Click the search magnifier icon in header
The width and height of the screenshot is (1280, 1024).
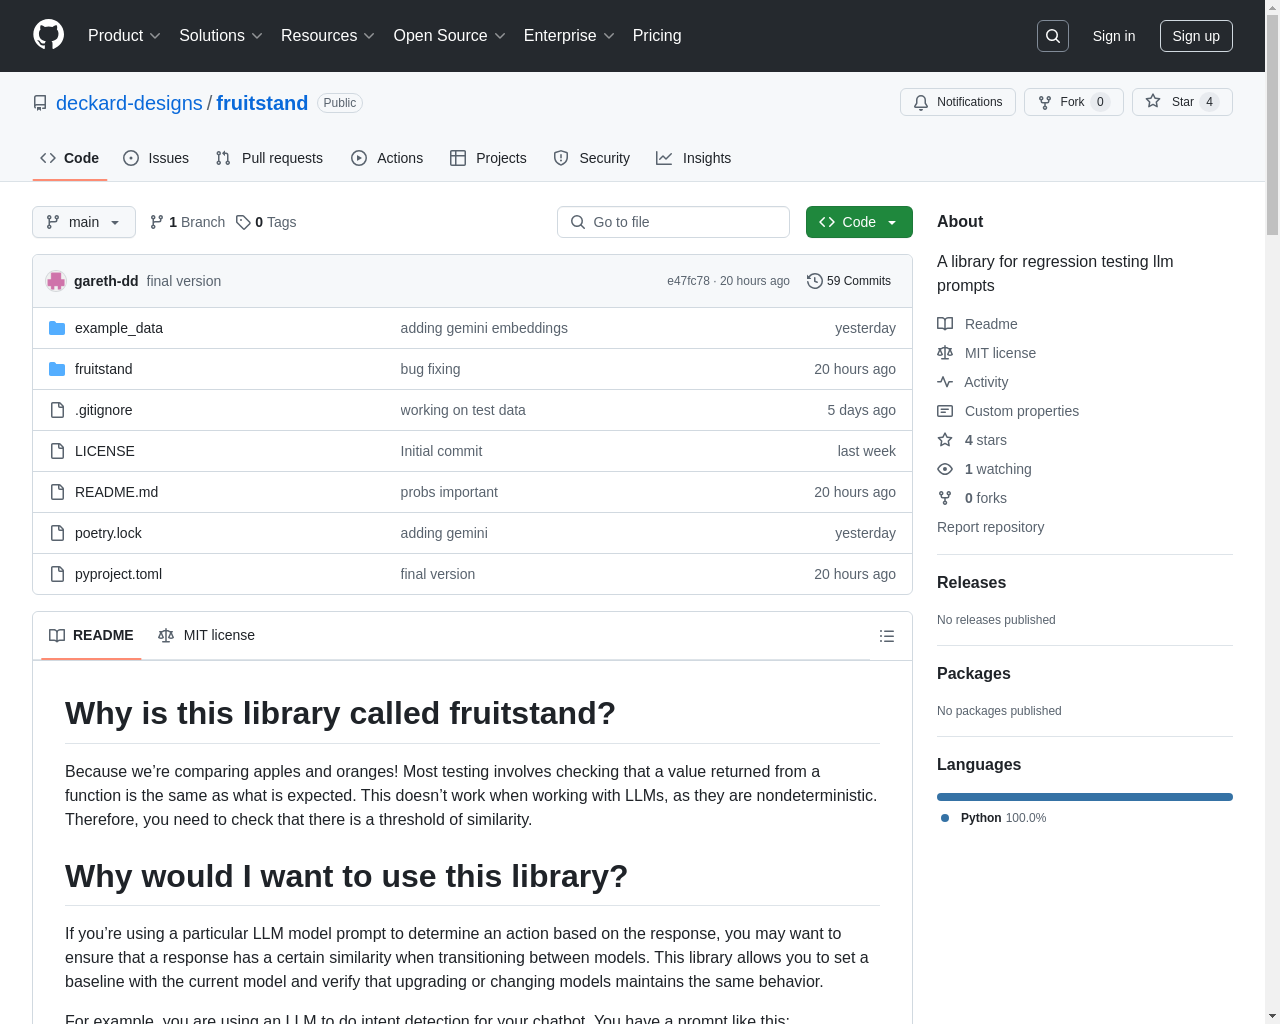[1053, 36]
